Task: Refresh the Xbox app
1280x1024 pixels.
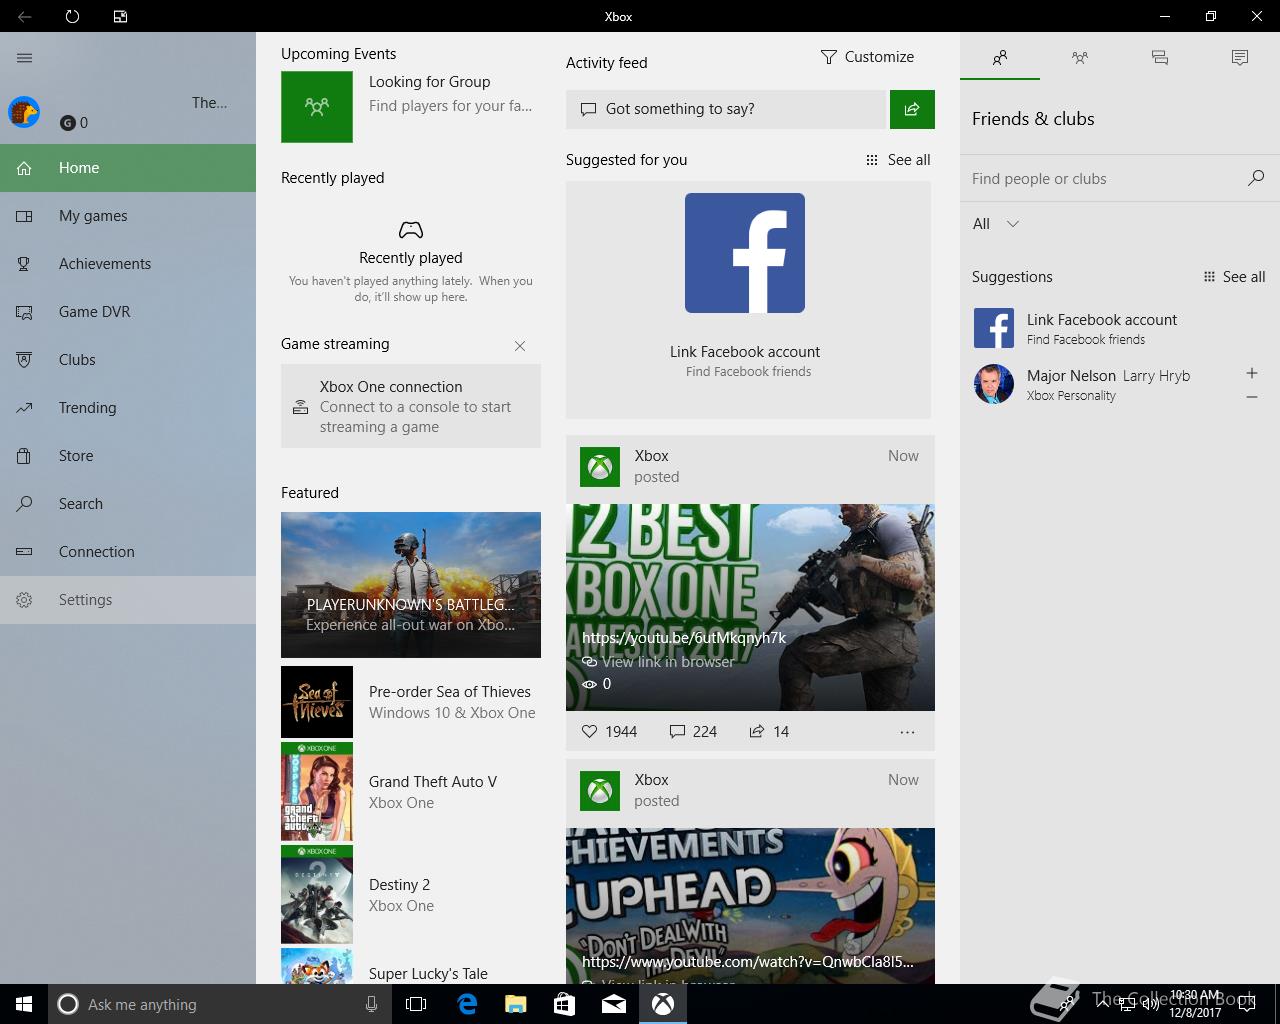Action: click(72, 16)
